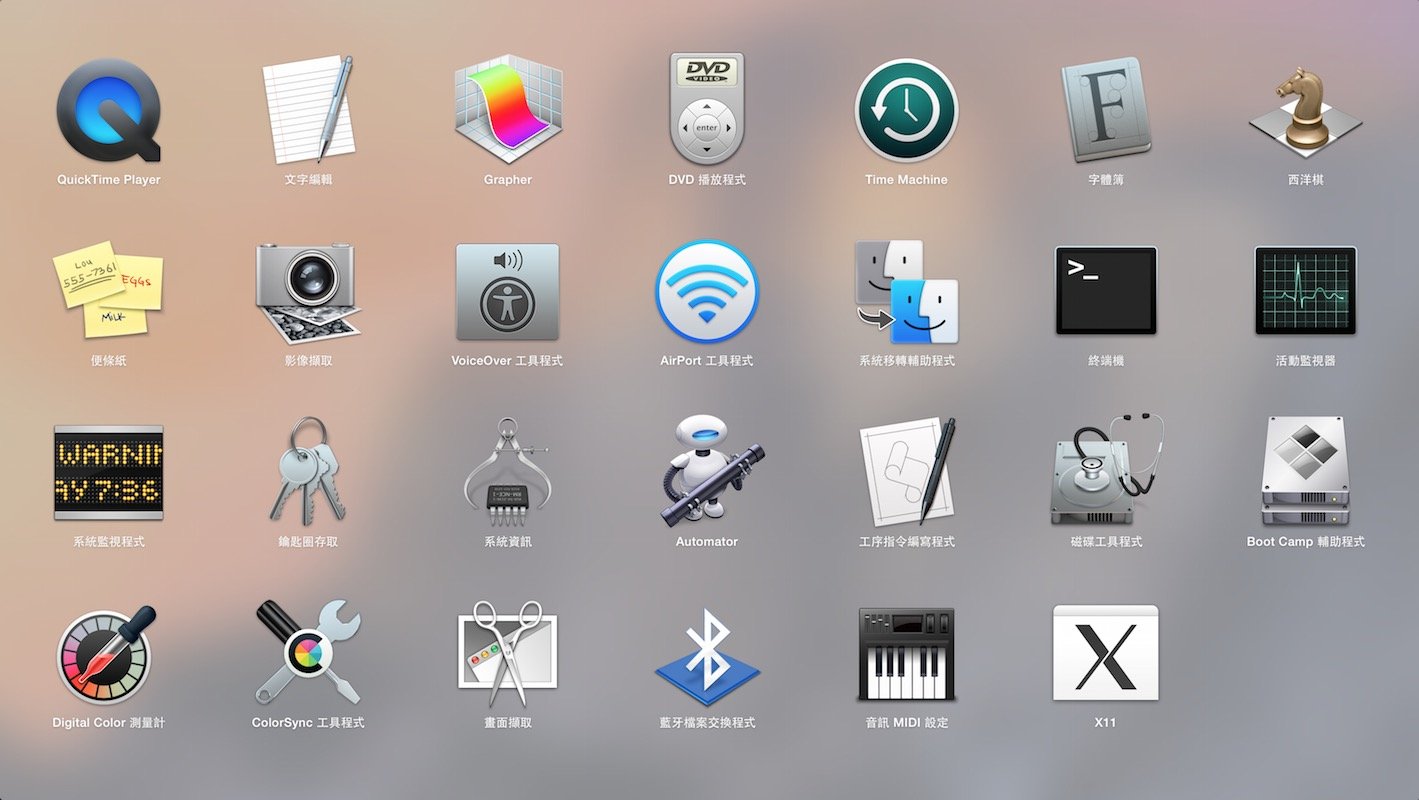1419x800 pixels.
Task: Launch 鑰匙圈存取 (Keychain Access) keys icon
Action: (308, 470)
